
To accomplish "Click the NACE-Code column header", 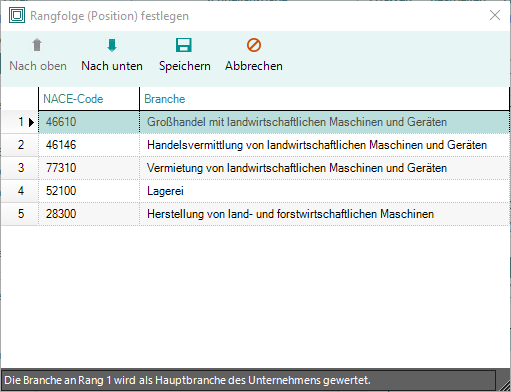I will pyautogui.click(x=89, y=99).
